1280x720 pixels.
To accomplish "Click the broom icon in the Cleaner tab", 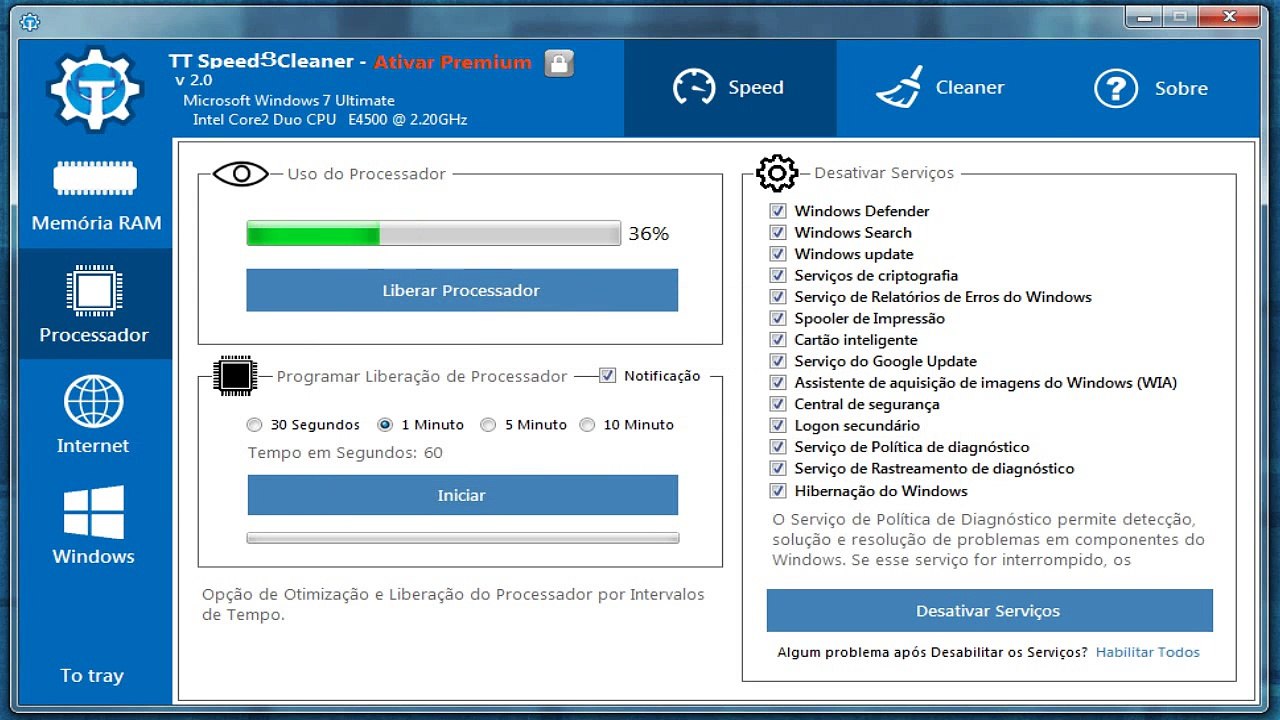I will pyautogui.click(x=899, y=88).
